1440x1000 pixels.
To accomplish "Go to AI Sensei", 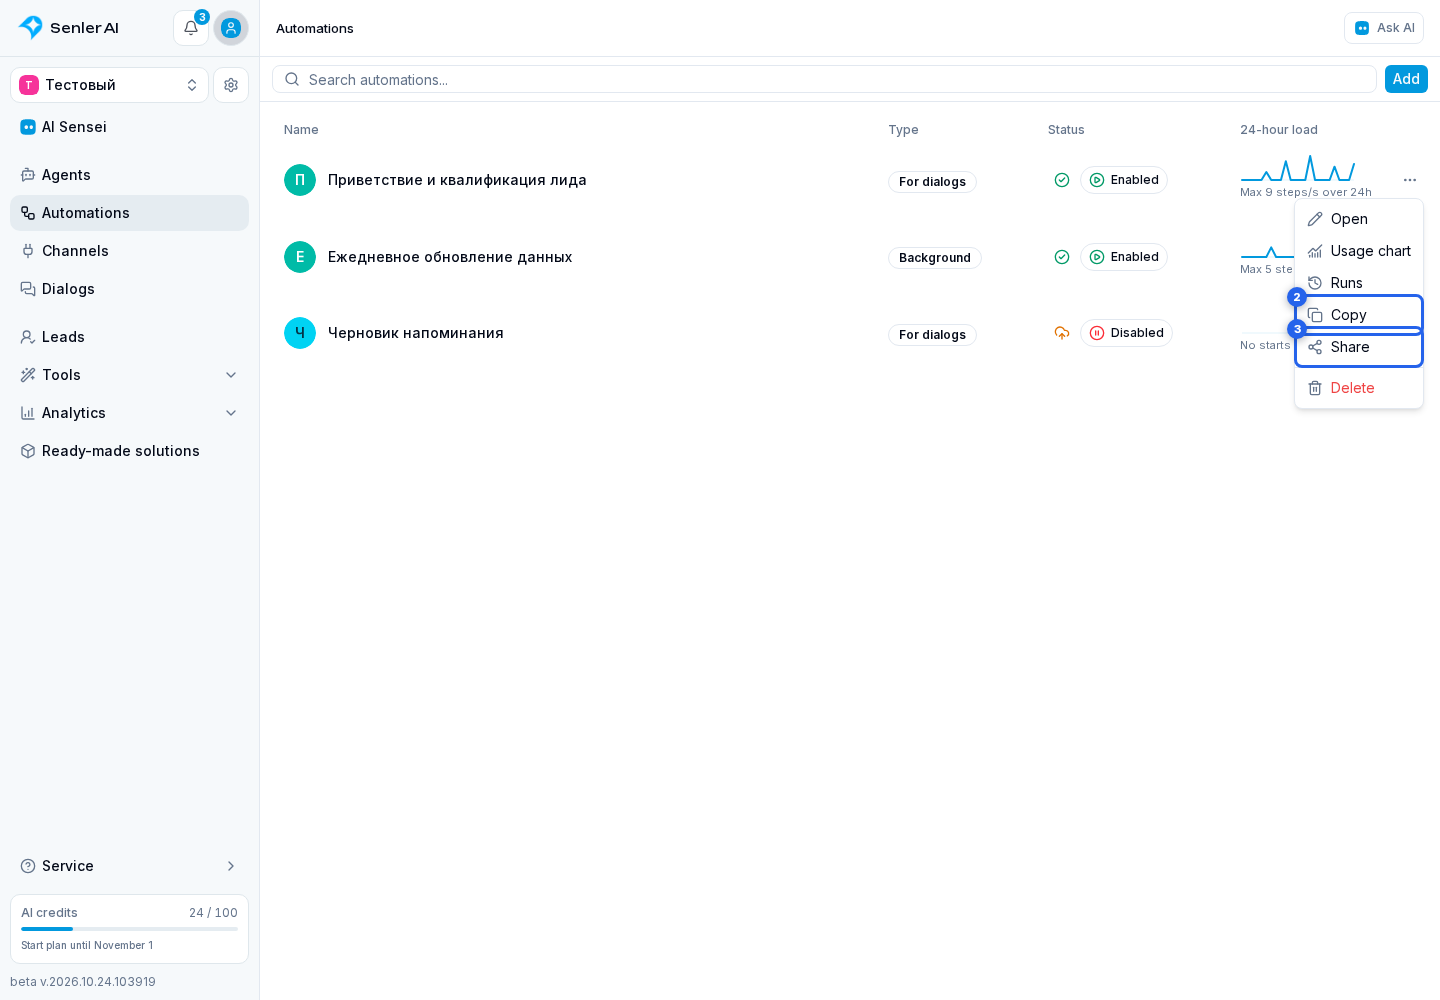I will pyautogui.click(x=130, y=127).
